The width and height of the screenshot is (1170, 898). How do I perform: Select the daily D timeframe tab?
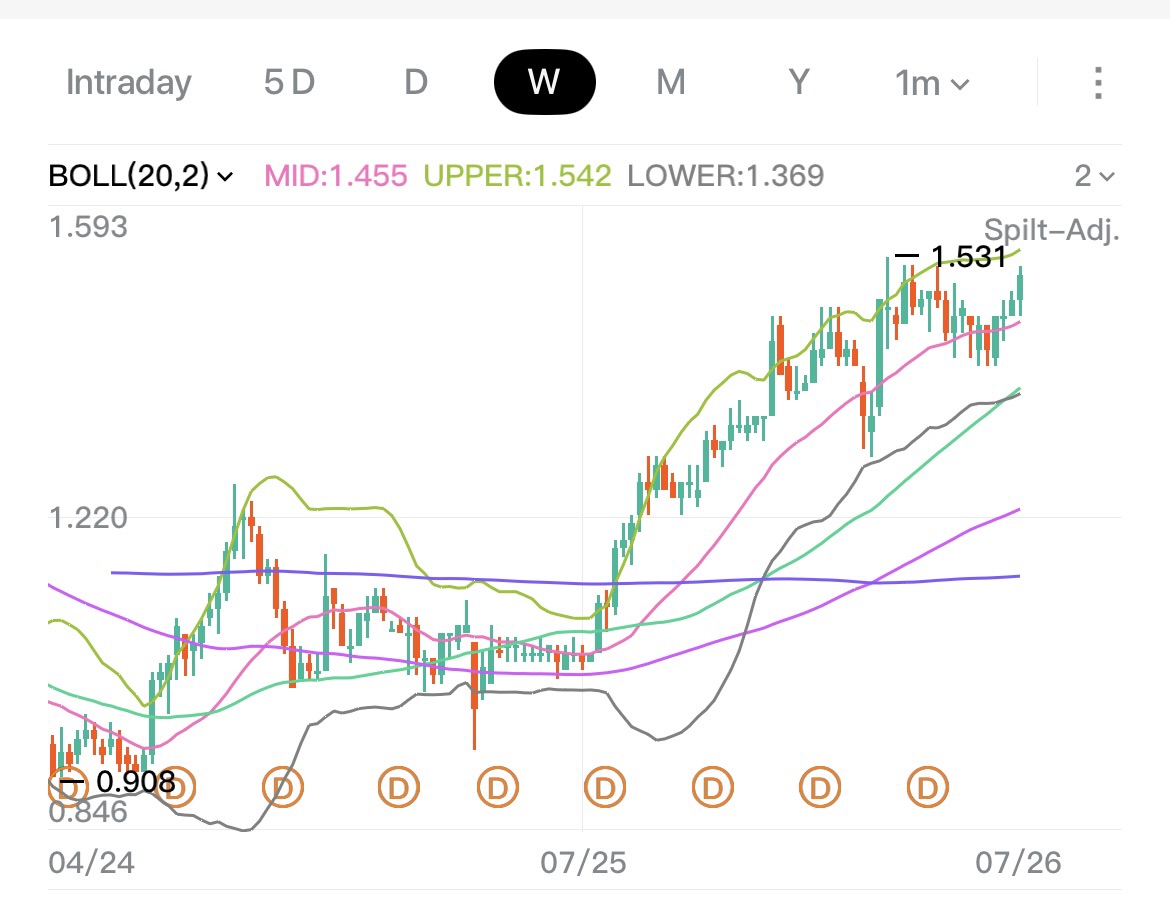pyautogui.click(x=416, y=82)
